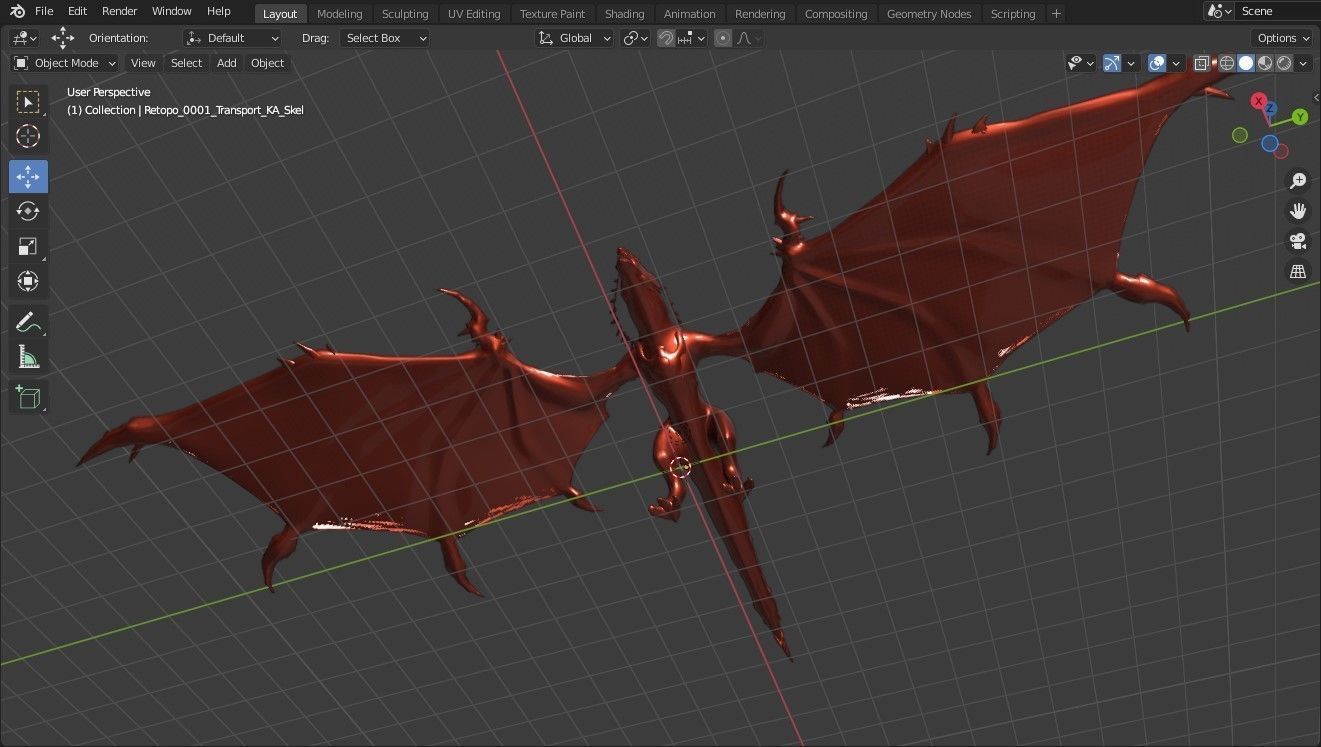
Task: Toggle proportional editing button
Action: click(723, 38)
